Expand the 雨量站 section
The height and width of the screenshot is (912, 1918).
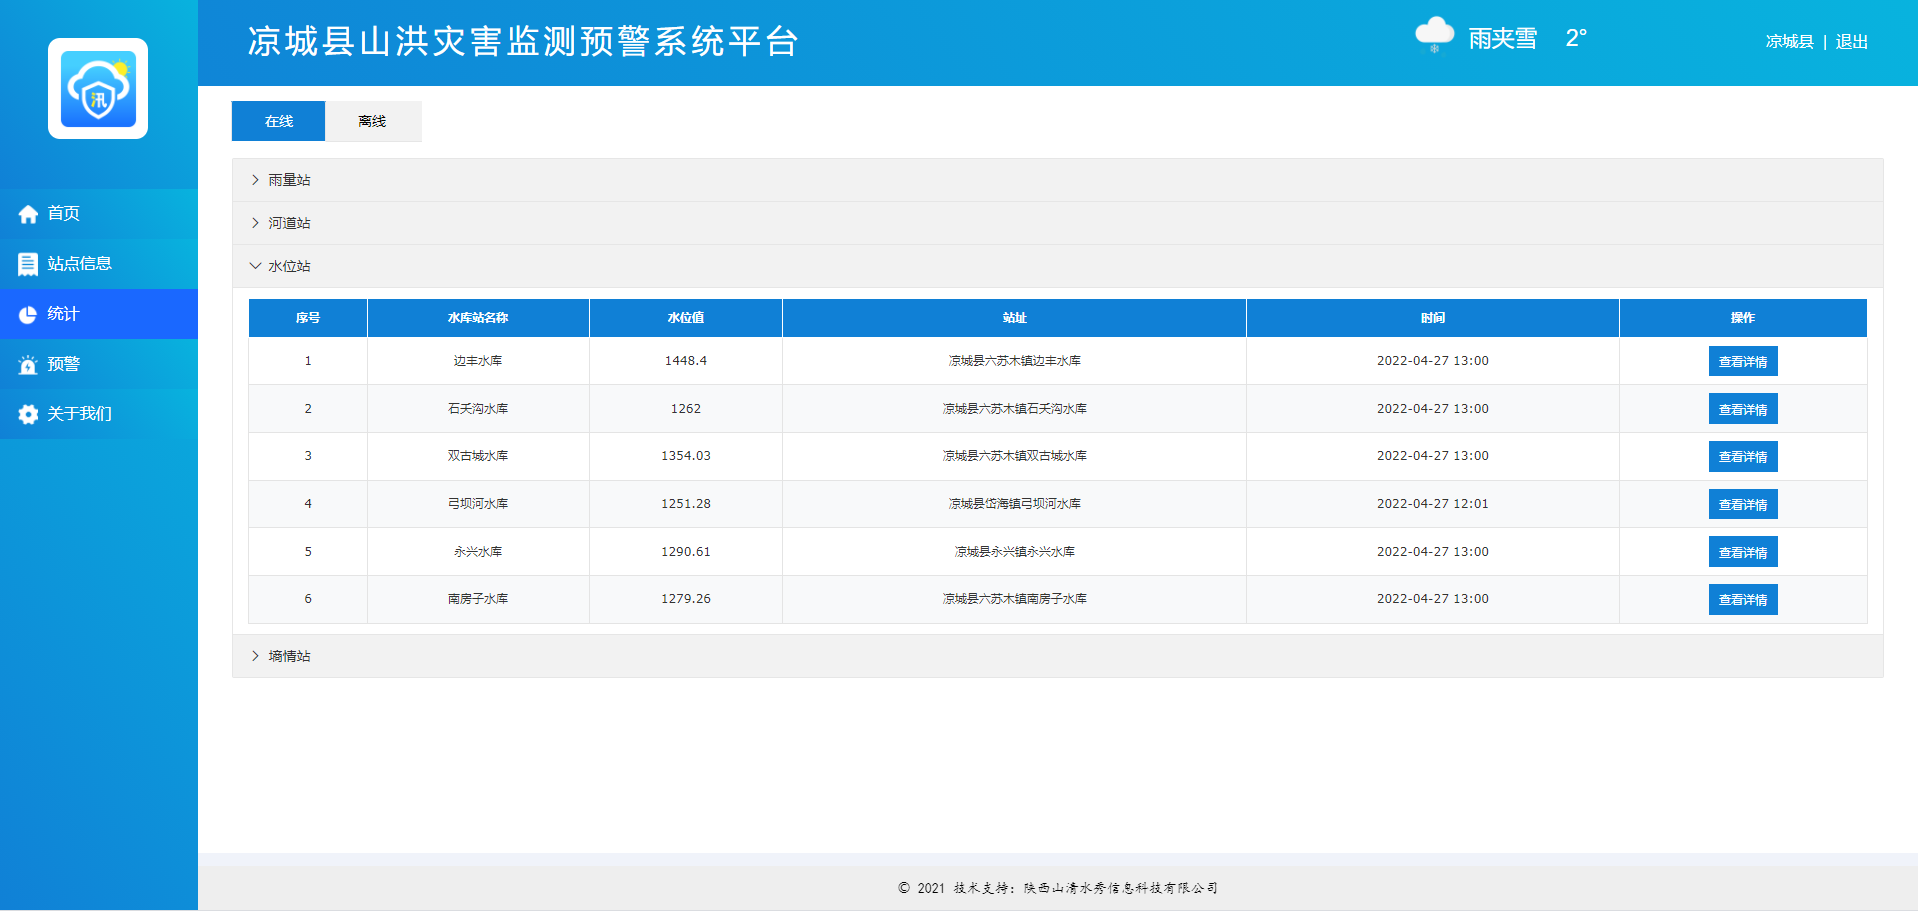click(x=288, y=180)
